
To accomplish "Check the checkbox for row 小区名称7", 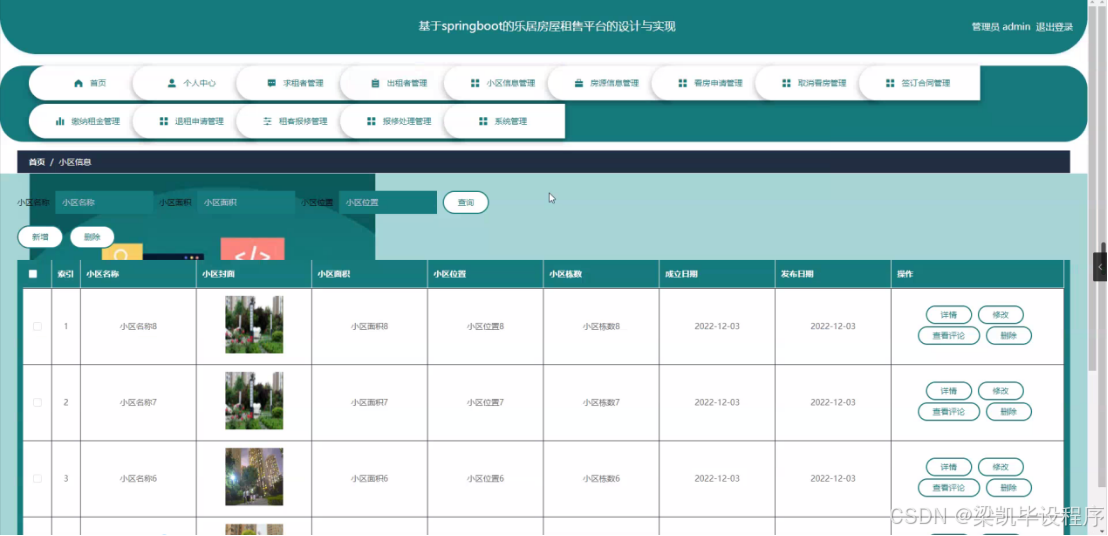I will coord(37,403).
